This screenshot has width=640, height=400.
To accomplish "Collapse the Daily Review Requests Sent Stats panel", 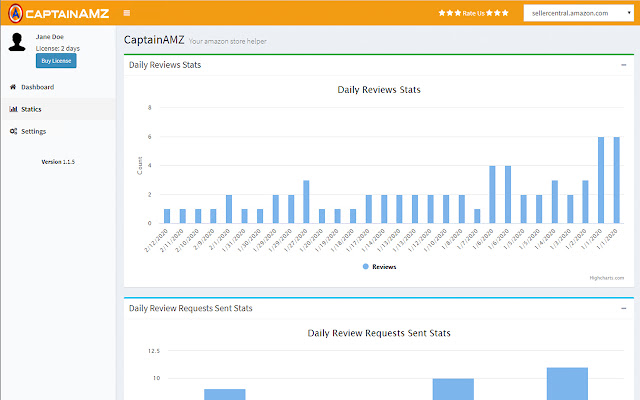I will (x=624, y=308).
